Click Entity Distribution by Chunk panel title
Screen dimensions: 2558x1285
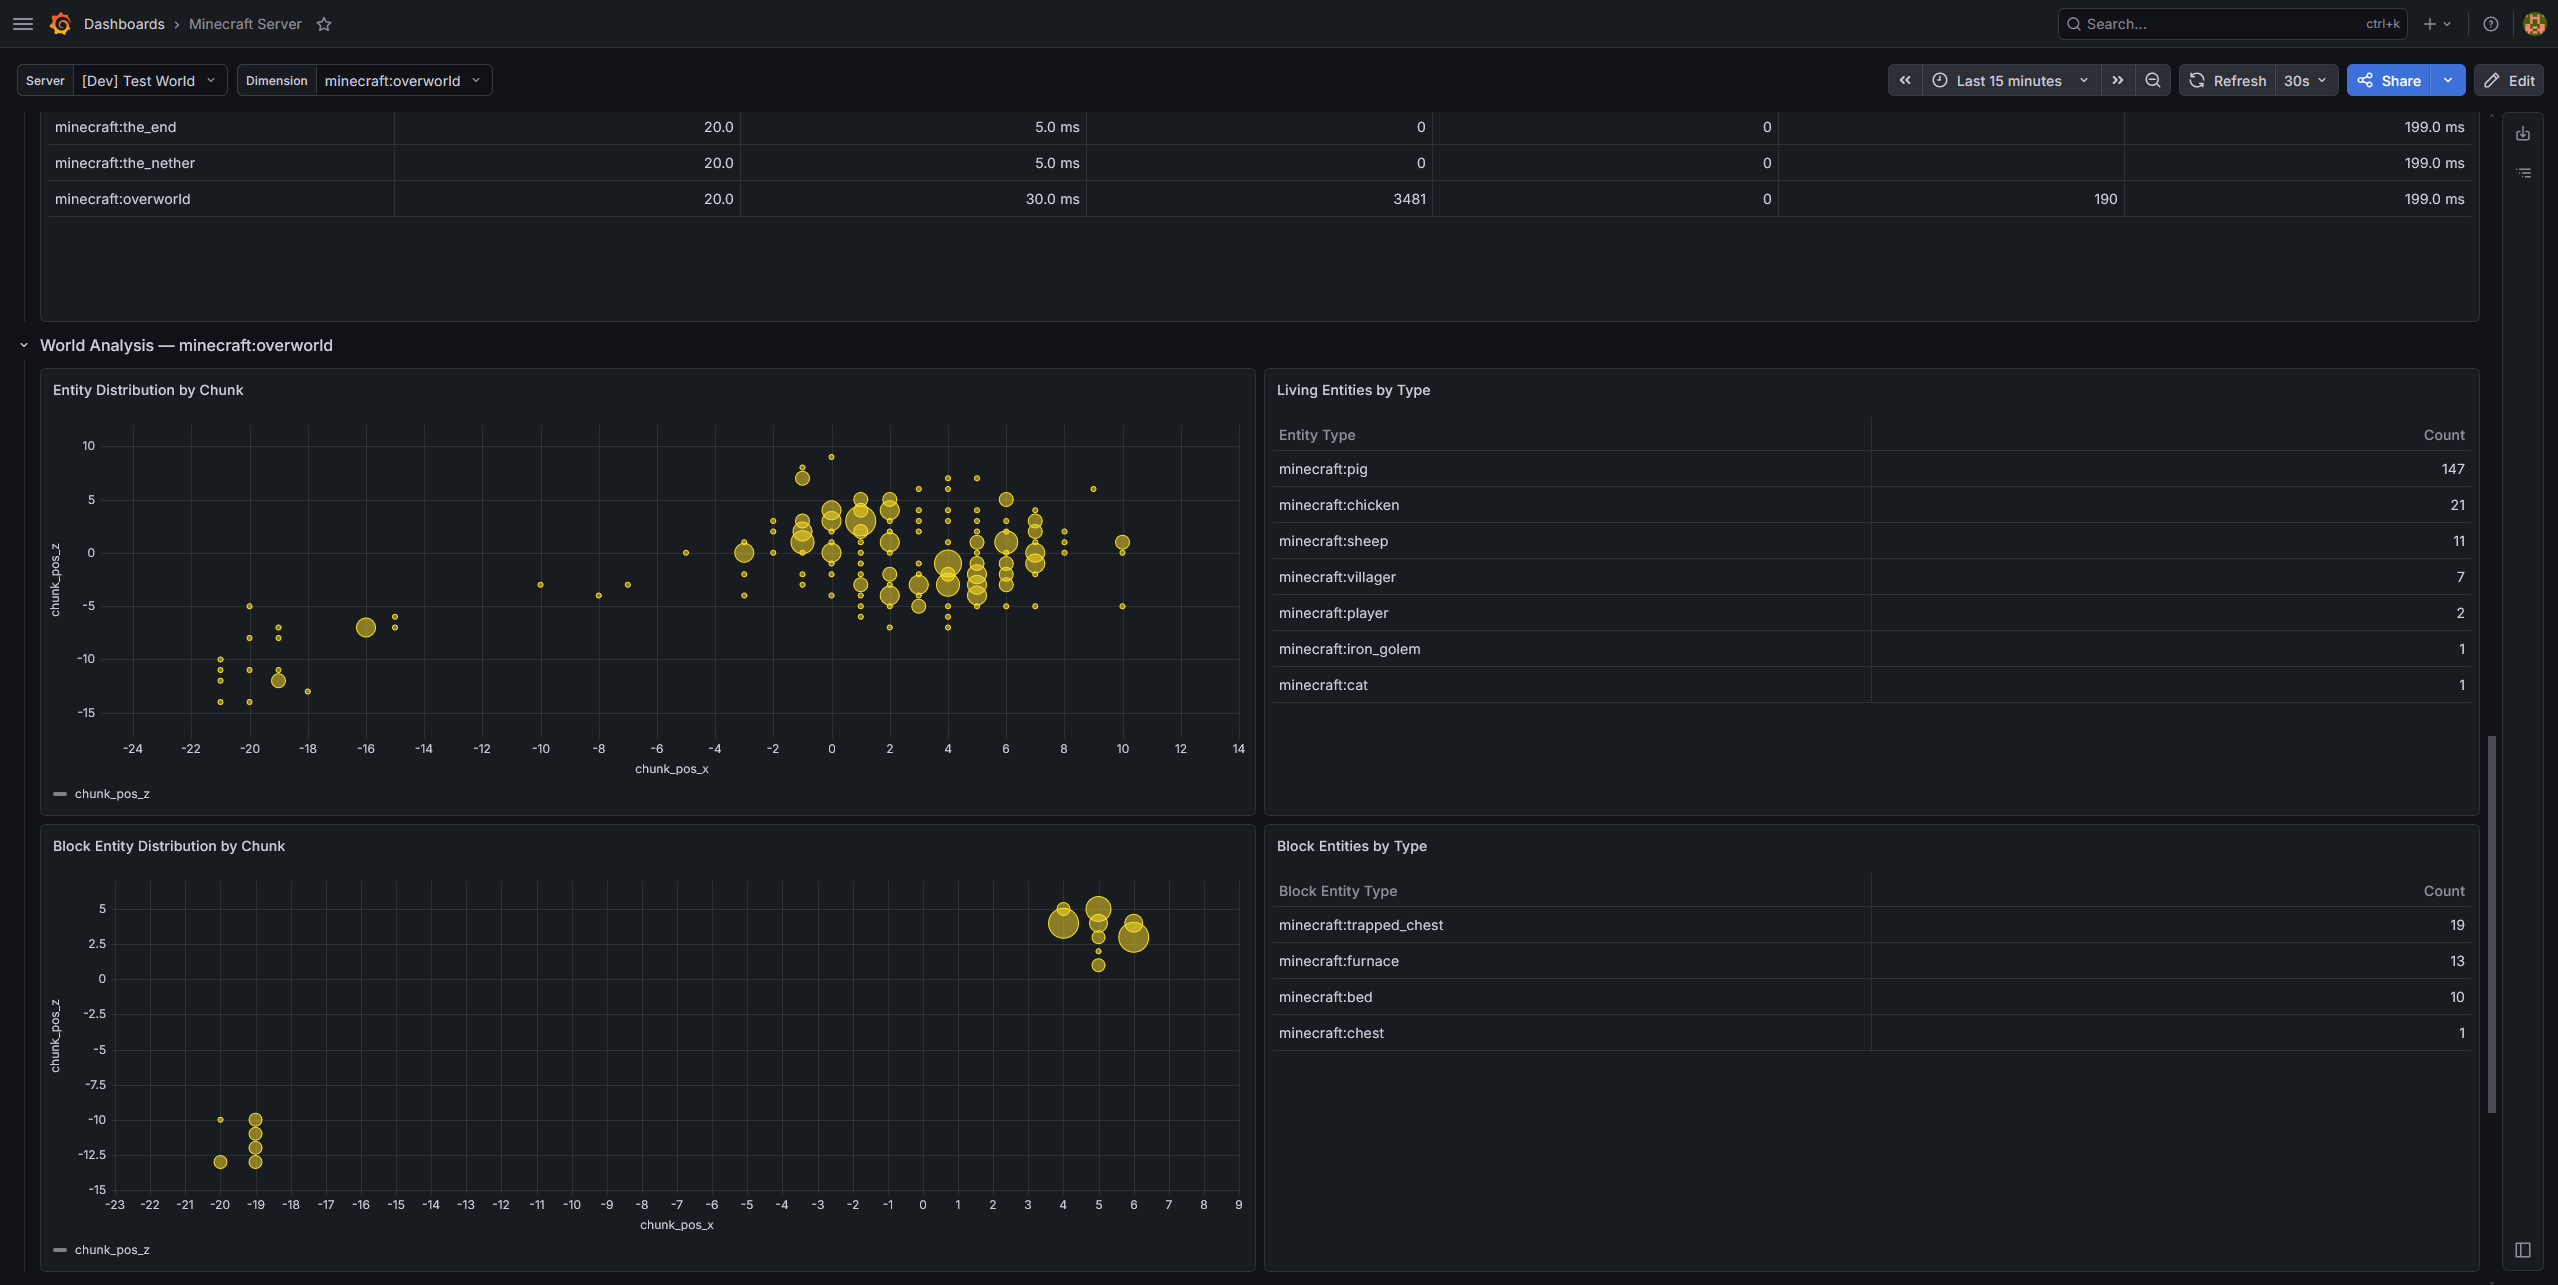point(148,390)
